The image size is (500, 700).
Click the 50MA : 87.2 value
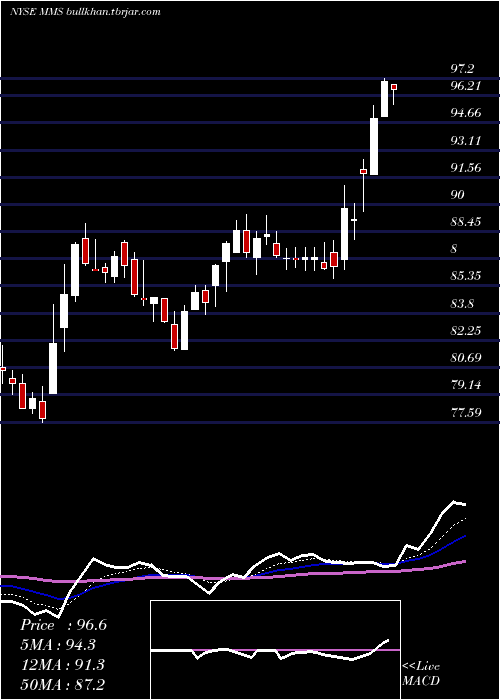[62, 684]
